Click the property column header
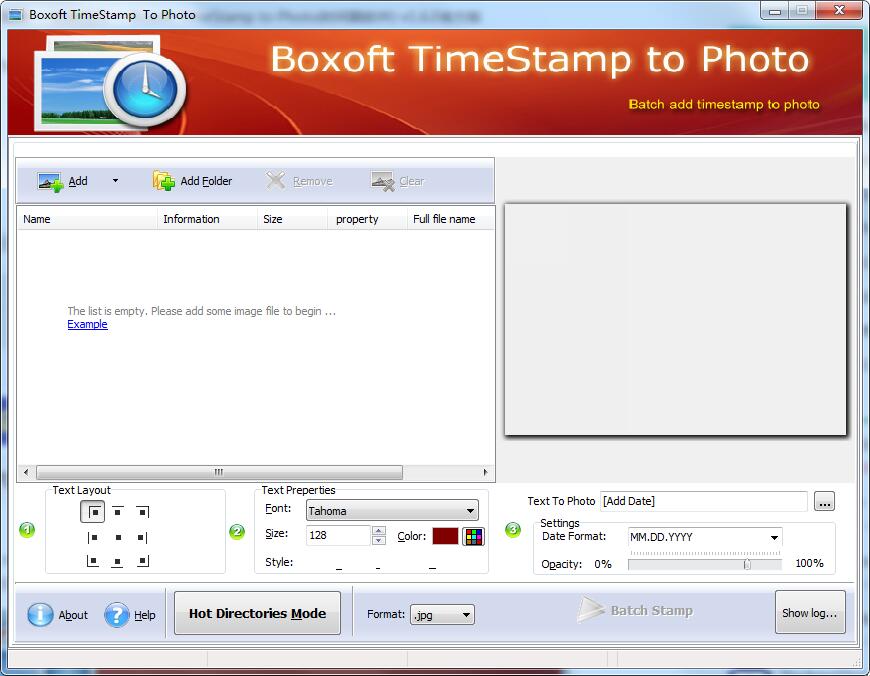Screen dimensions: 870x676 [367, 219]
